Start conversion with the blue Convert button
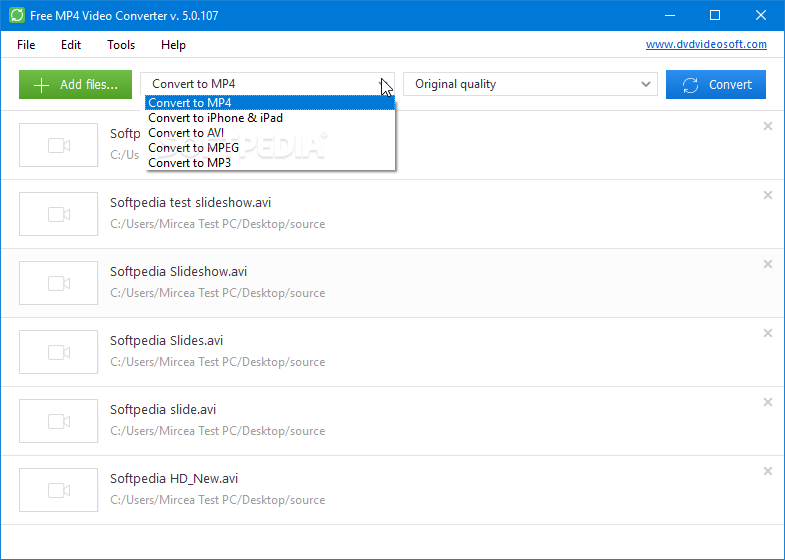Screen dimensions: 785x560 point(716,85)
